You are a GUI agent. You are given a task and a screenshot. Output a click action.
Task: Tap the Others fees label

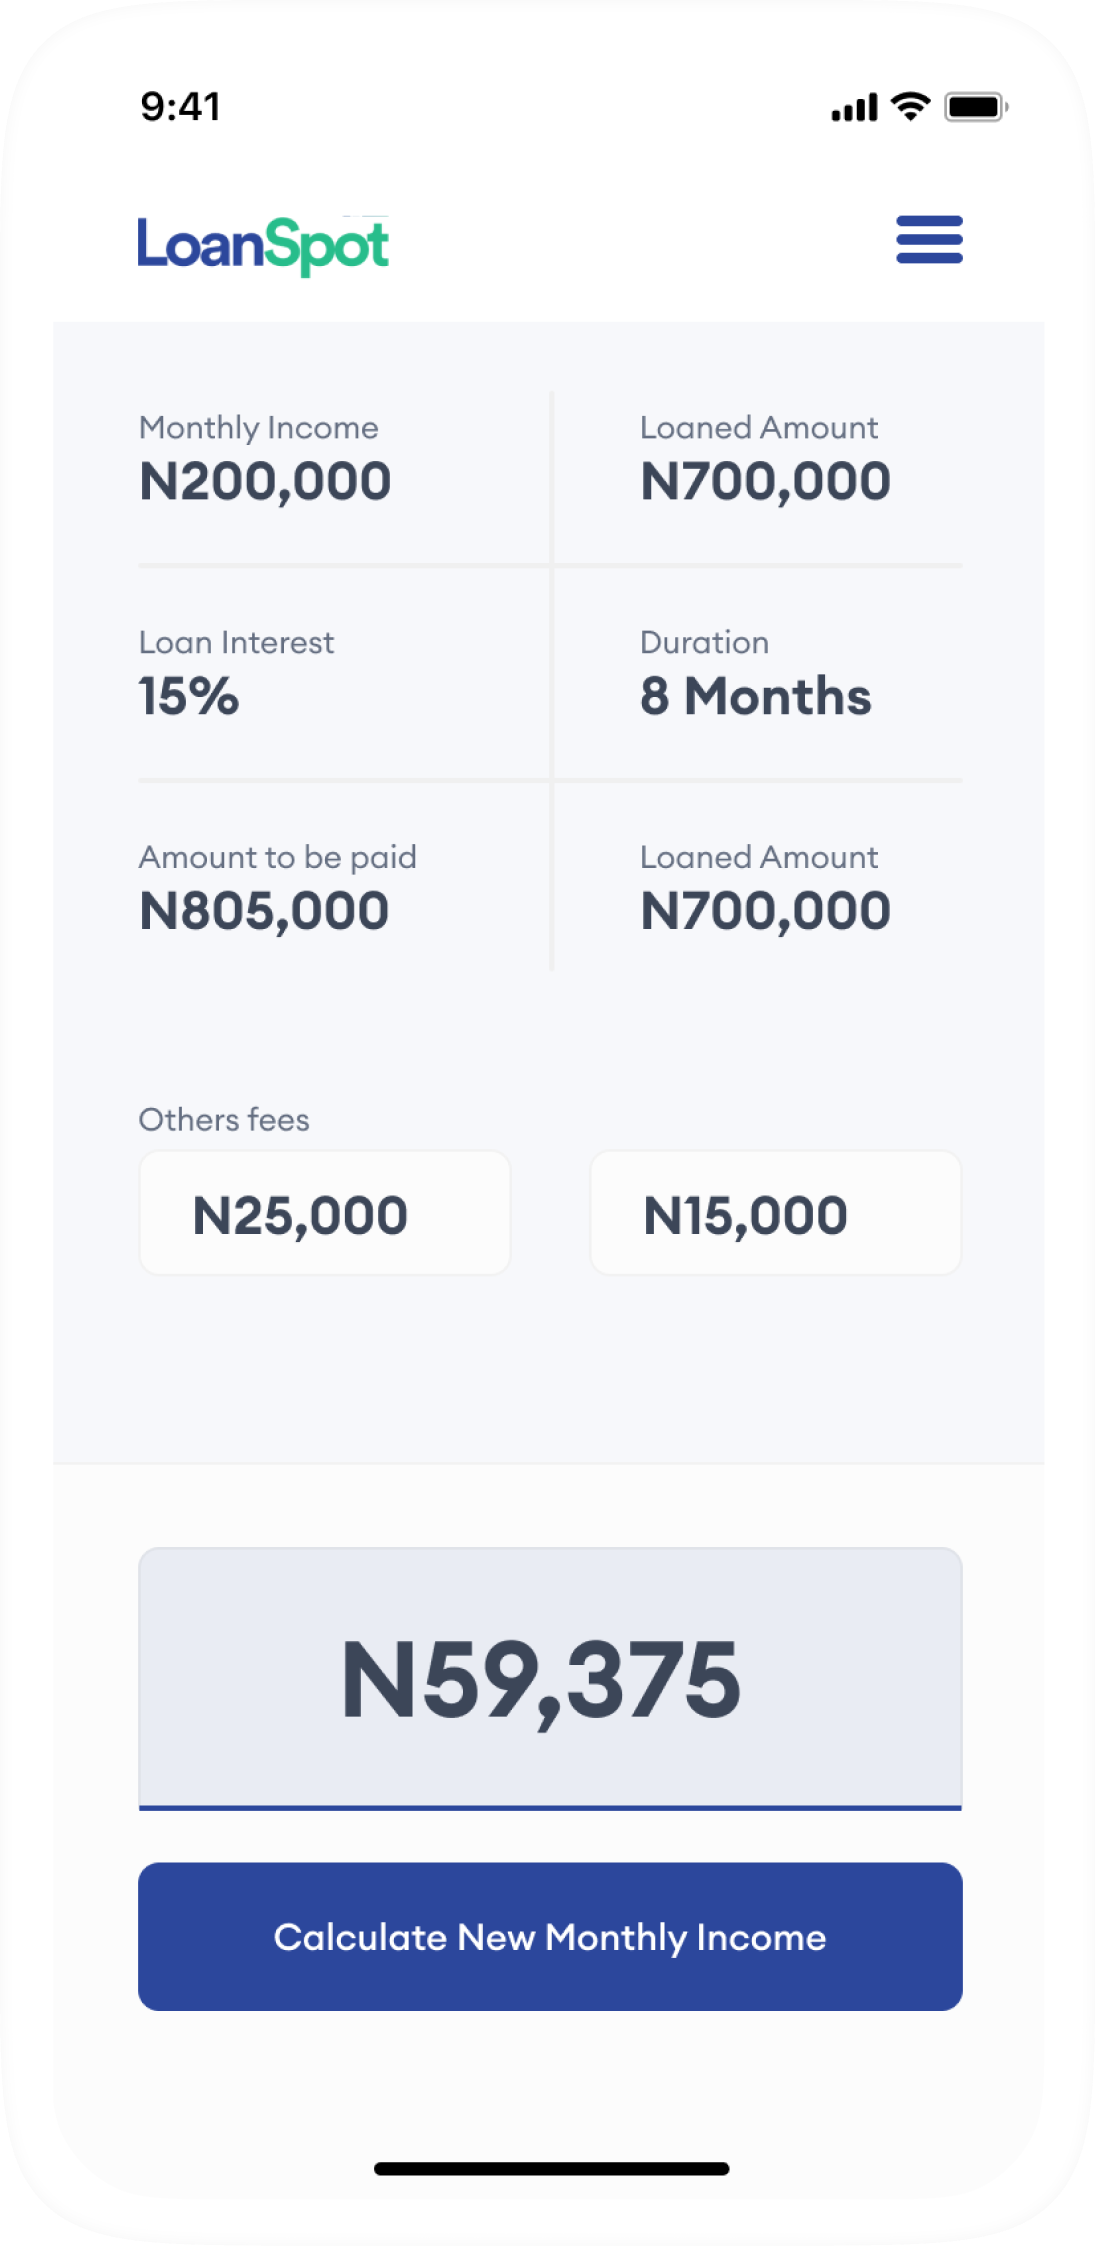pos(224,1120)
